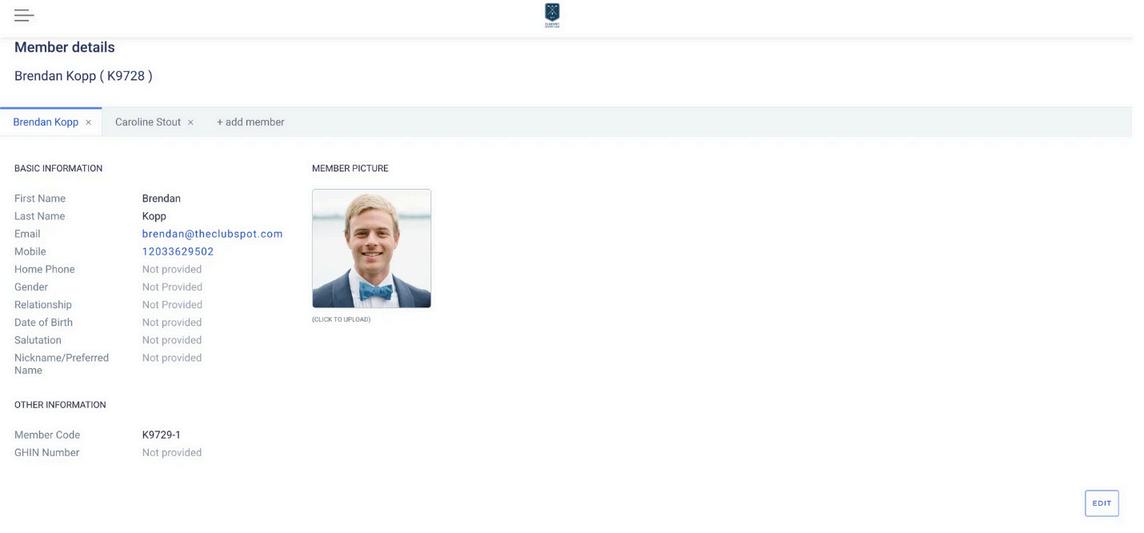Click the Salutation Not provided value
1144x533 pixels.
click(x=172, y=340)
